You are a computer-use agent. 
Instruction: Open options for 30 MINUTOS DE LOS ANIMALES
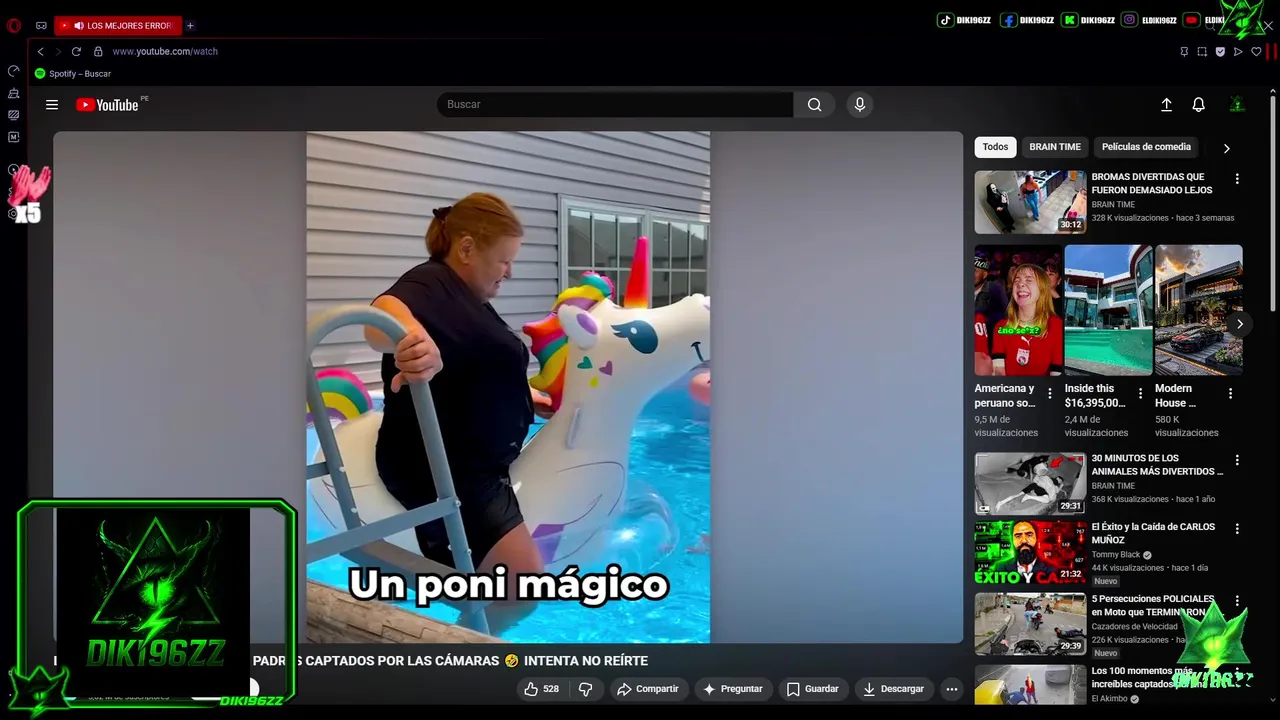tap(1237, 460)
